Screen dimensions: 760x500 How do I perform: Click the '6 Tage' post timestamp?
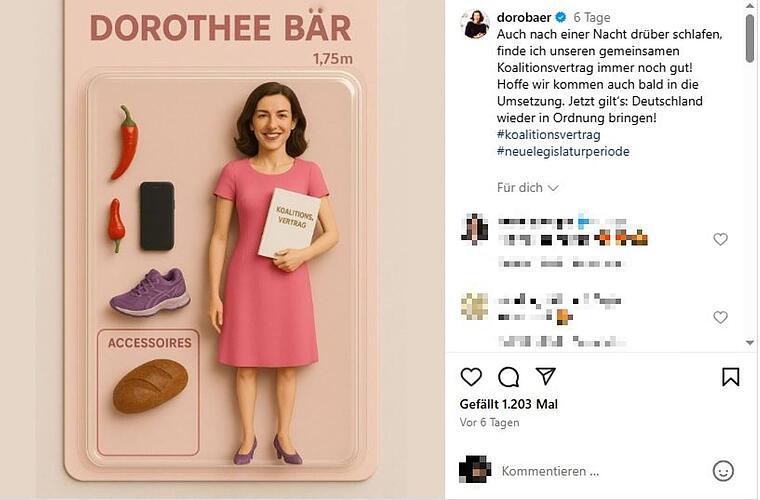tap(592, 17)
